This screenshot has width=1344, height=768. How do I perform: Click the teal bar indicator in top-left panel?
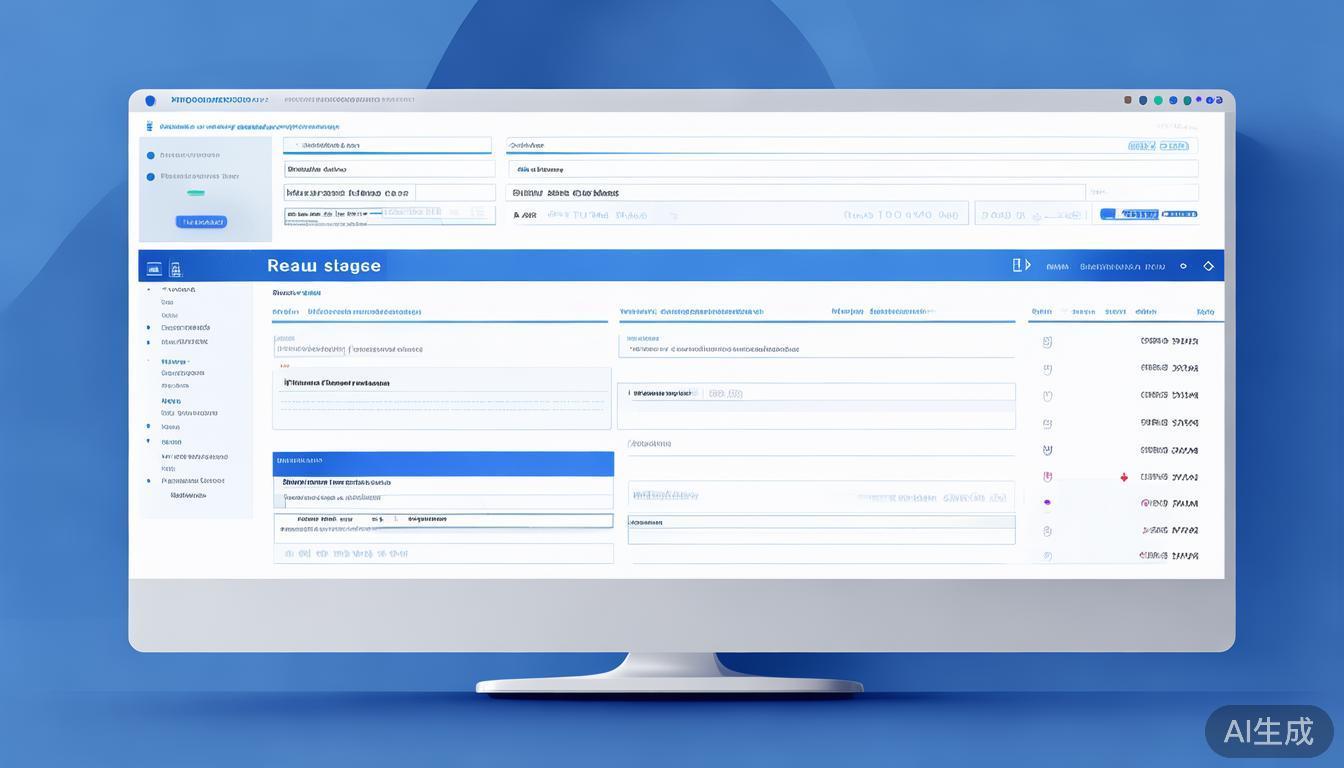tap(196, 193)
